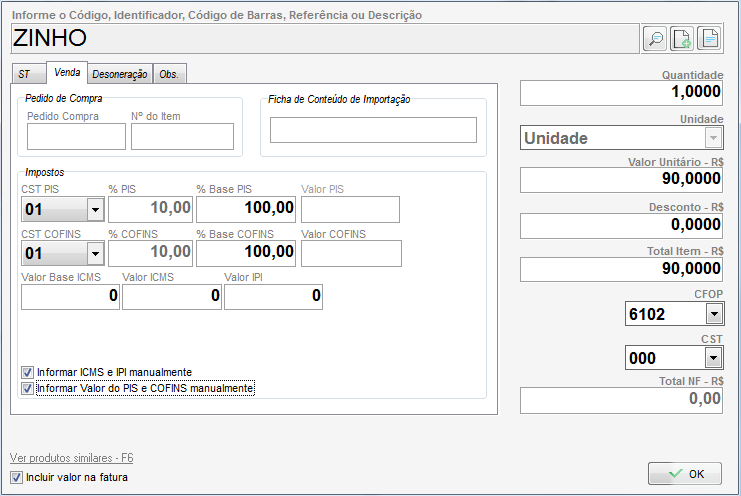
Task: Click the document details icon
Action: coord(708,38)
